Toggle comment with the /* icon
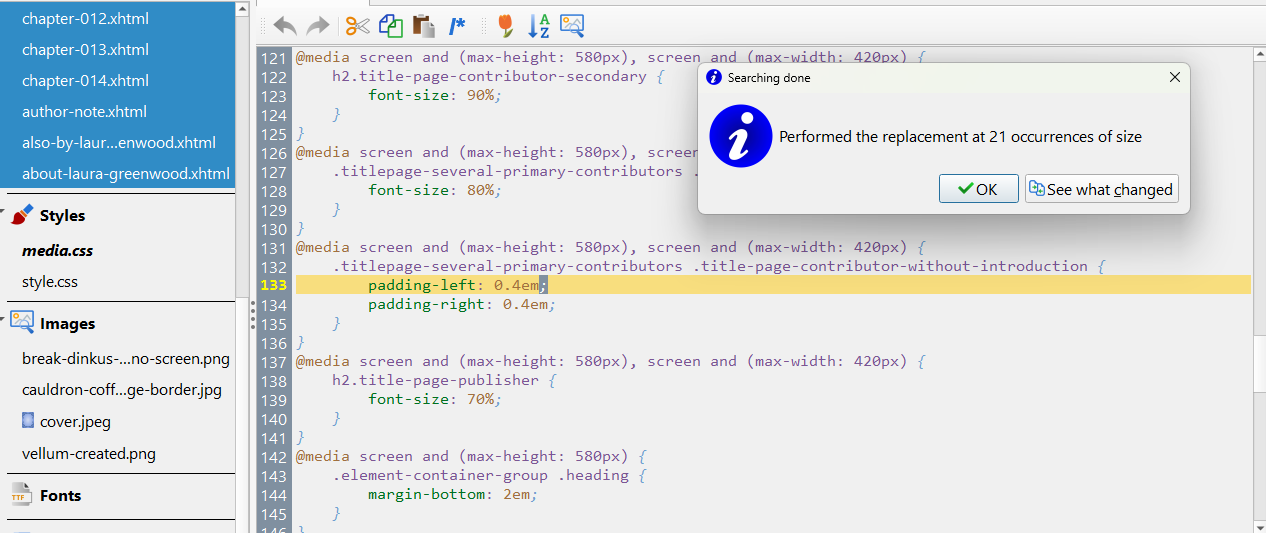 pos(457,26)
